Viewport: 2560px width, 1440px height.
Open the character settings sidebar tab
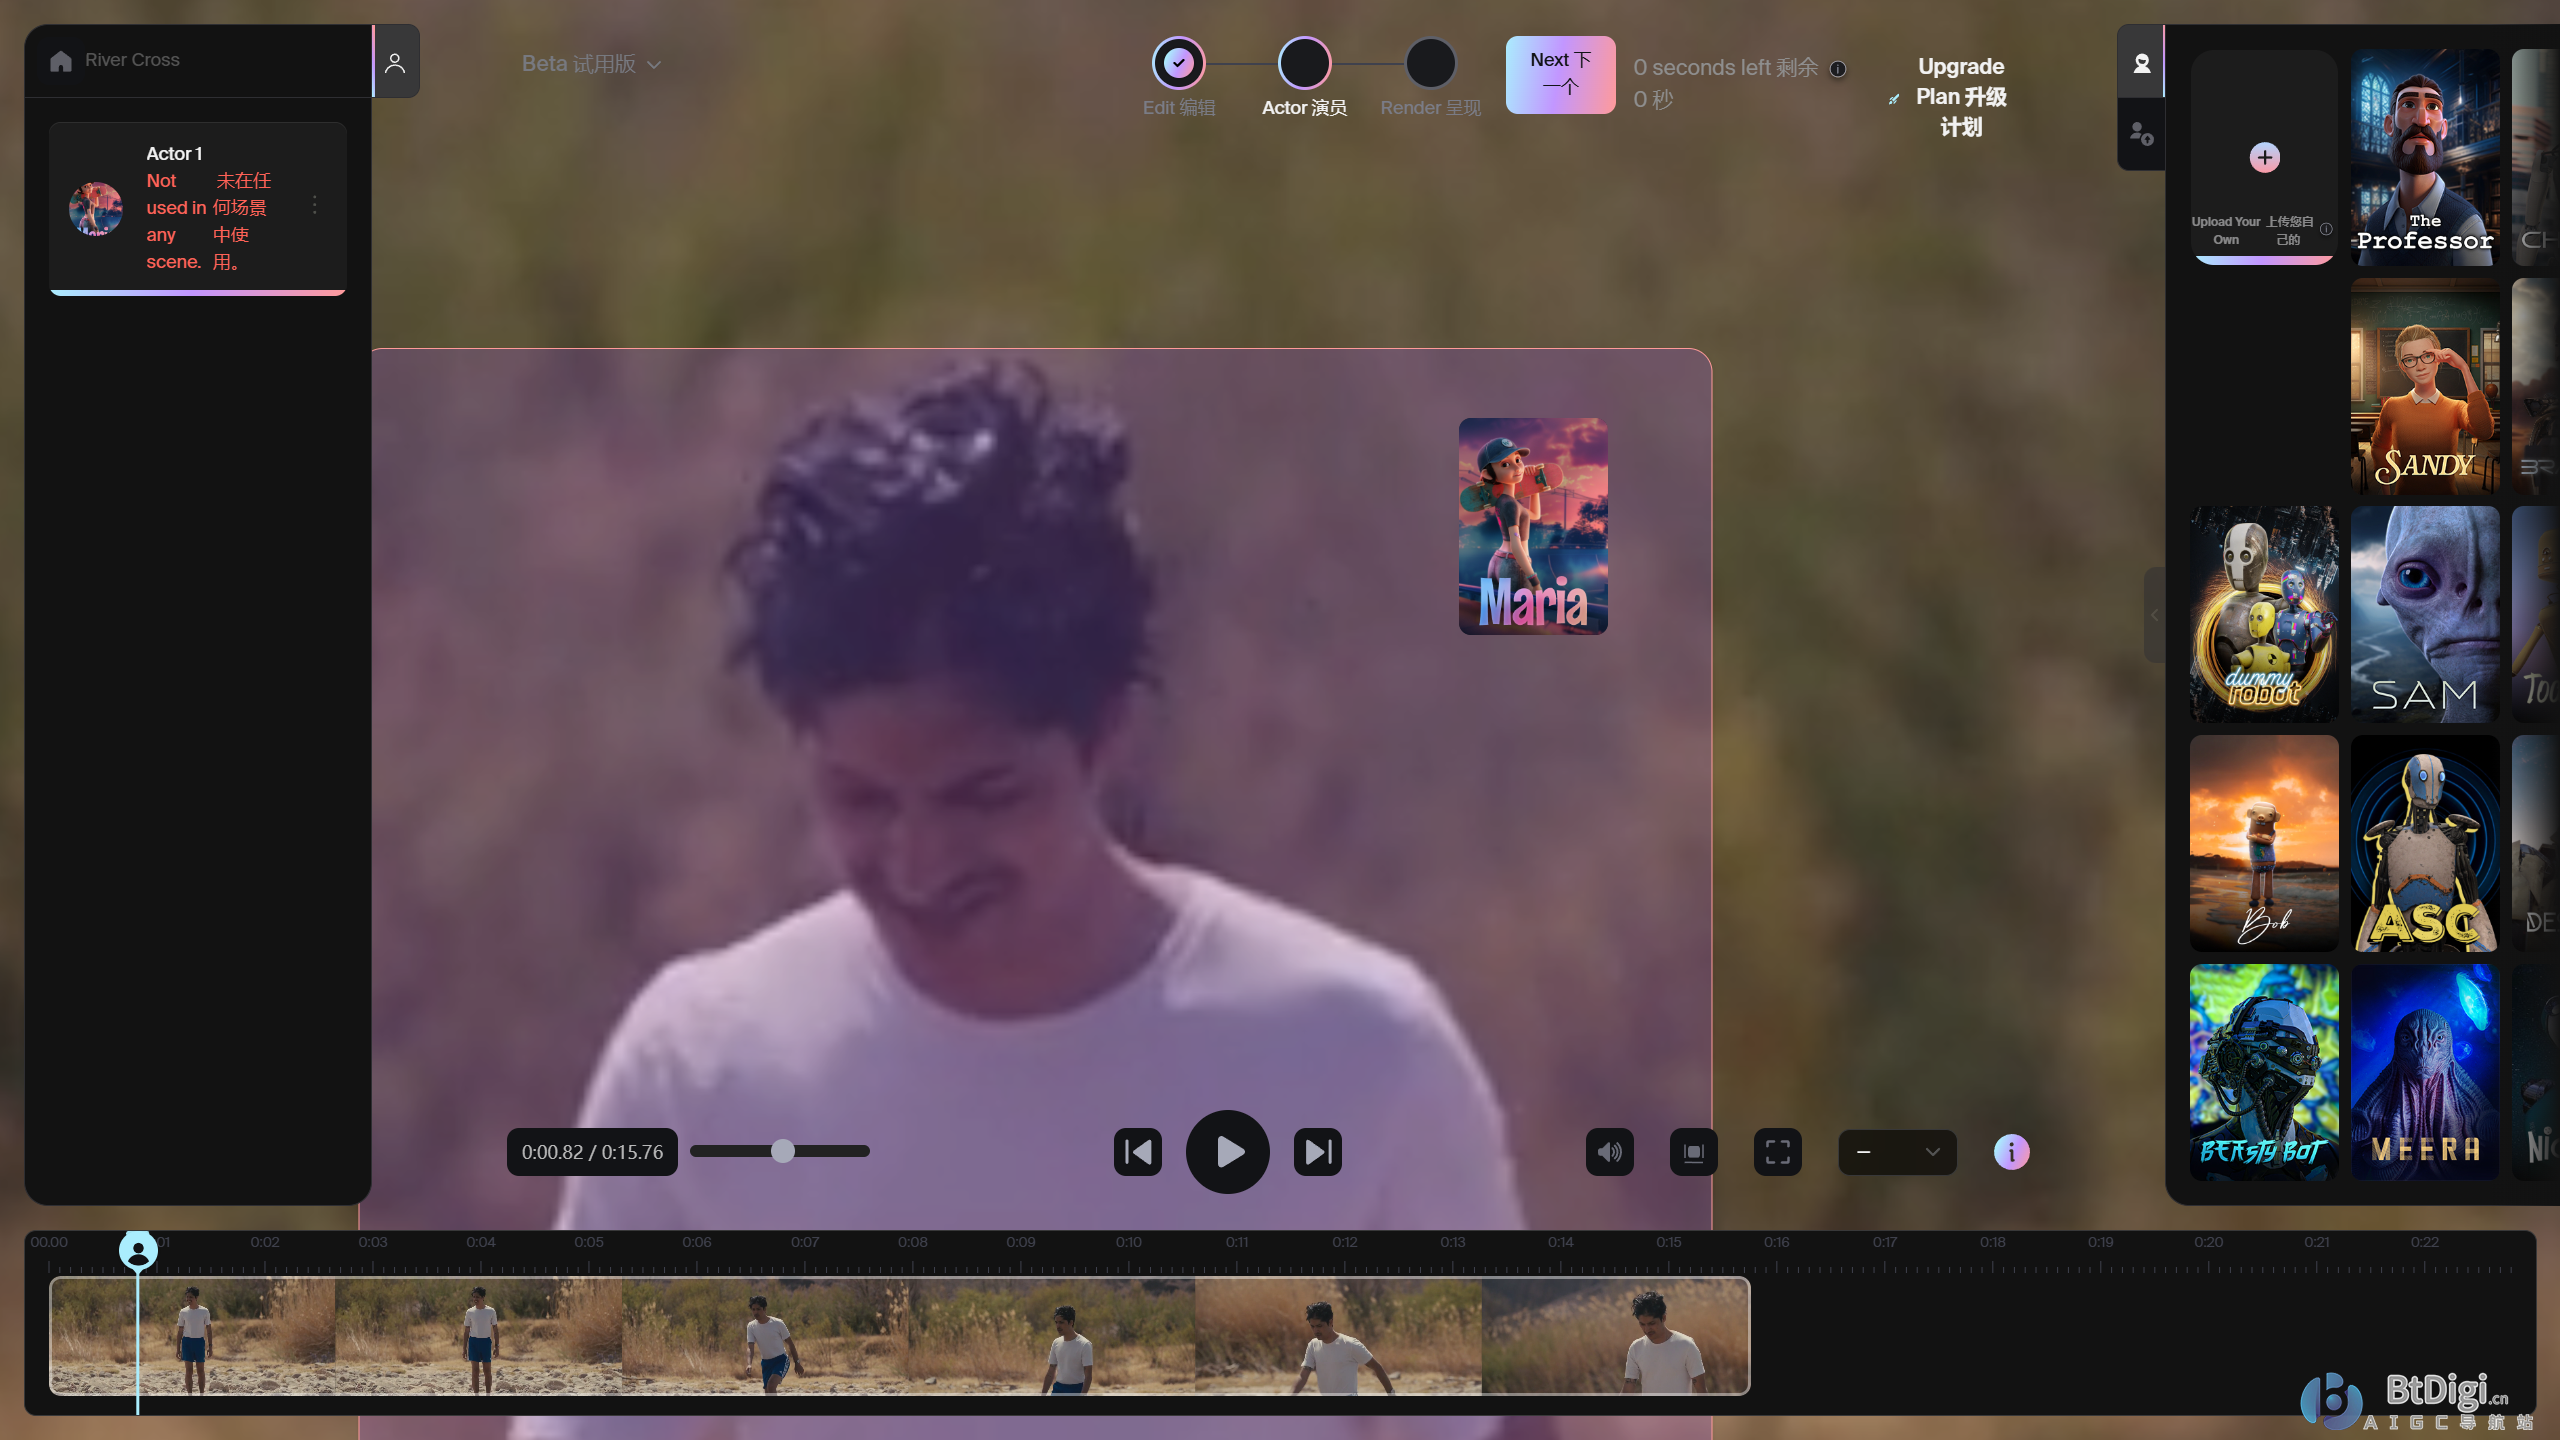point(2141,133)
